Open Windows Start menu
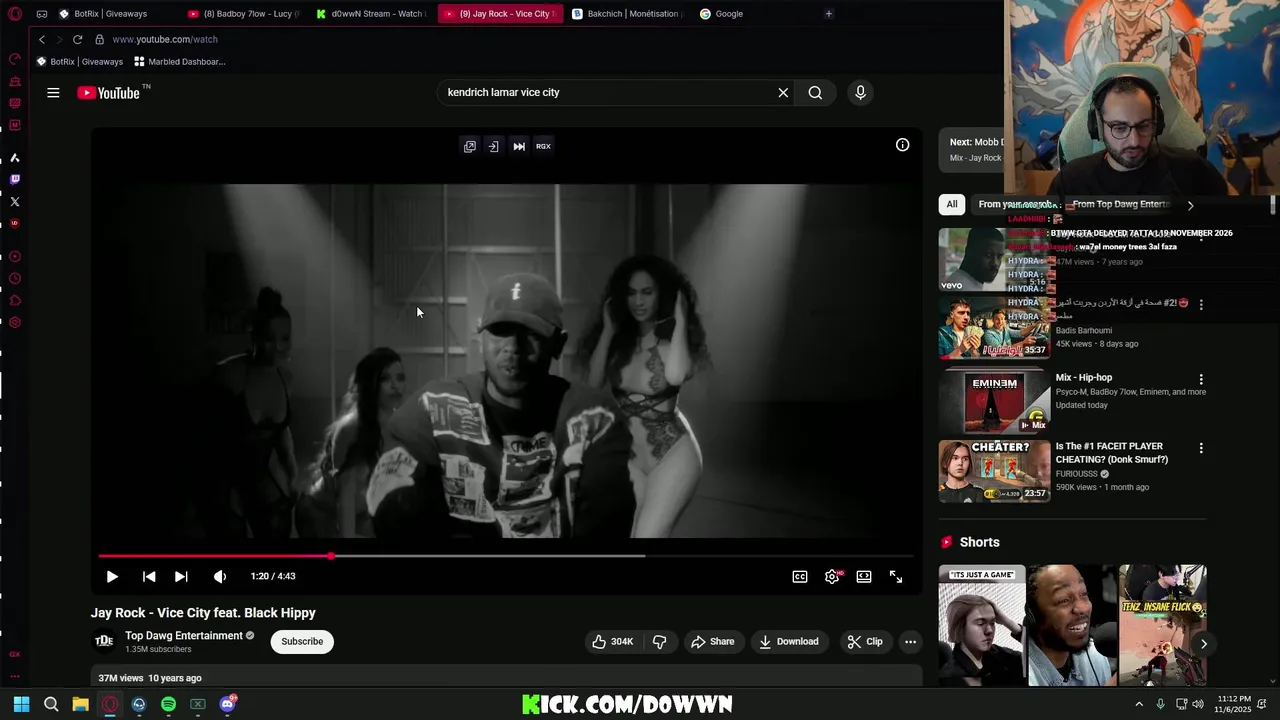Image resolution: width=1280 pixels, height=720 pixels. tap(22, 704)
